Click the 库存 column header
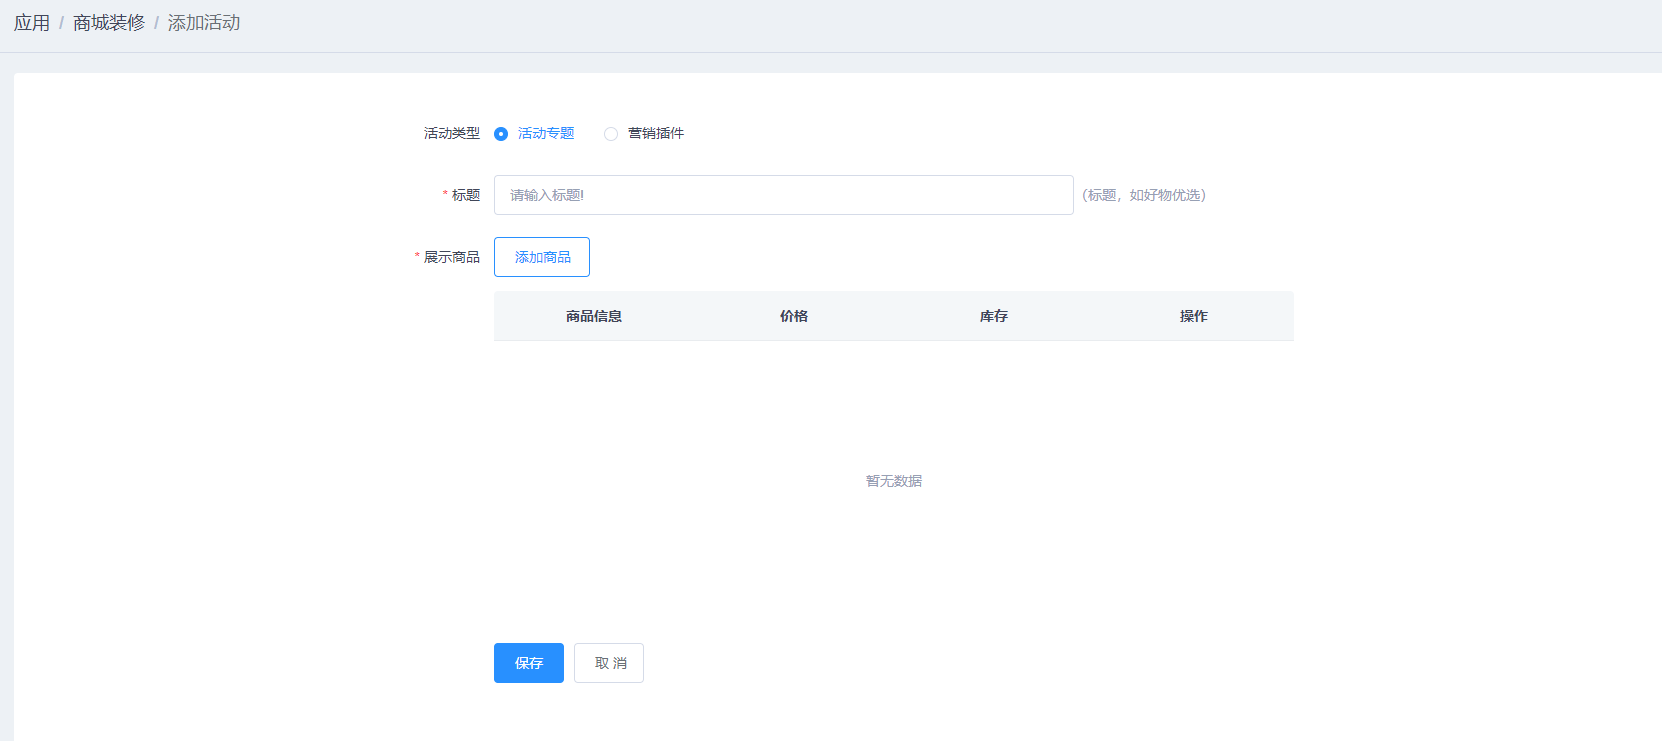Viewport: 1662px width, 741px height. click(994, 316)
